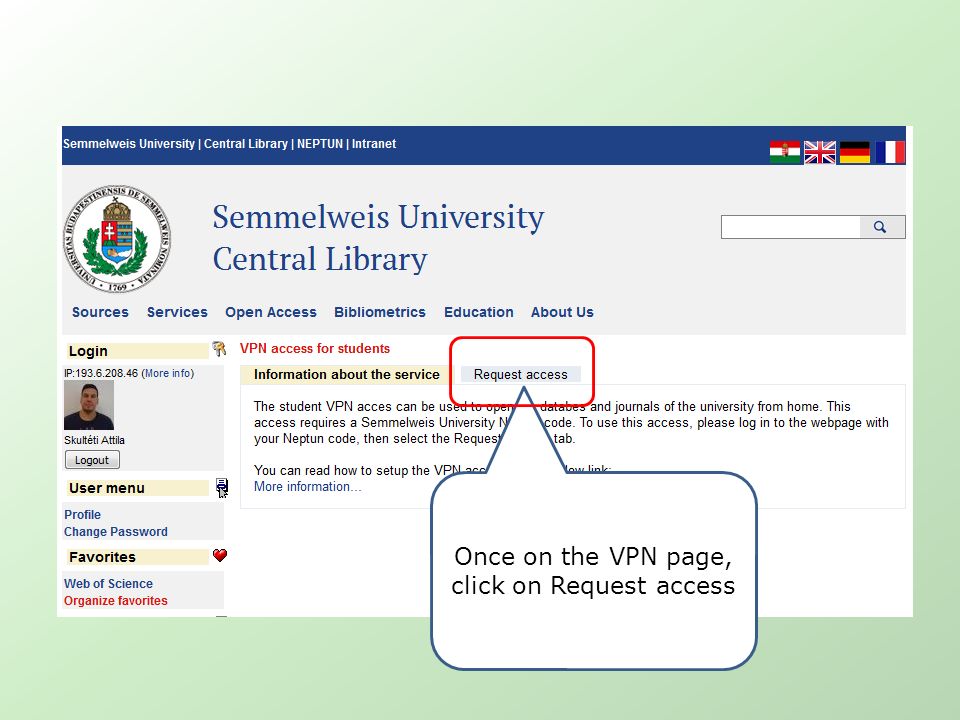Click the username Skultéti Attila
960x720 pixels.
click(94, 440)
